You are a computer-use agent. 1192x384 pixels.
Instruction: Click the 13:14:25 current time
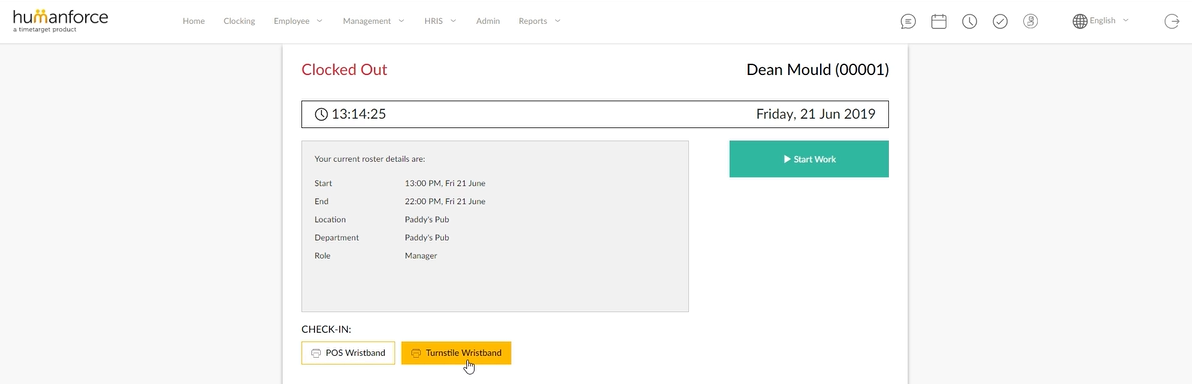(x=359, y=114)
